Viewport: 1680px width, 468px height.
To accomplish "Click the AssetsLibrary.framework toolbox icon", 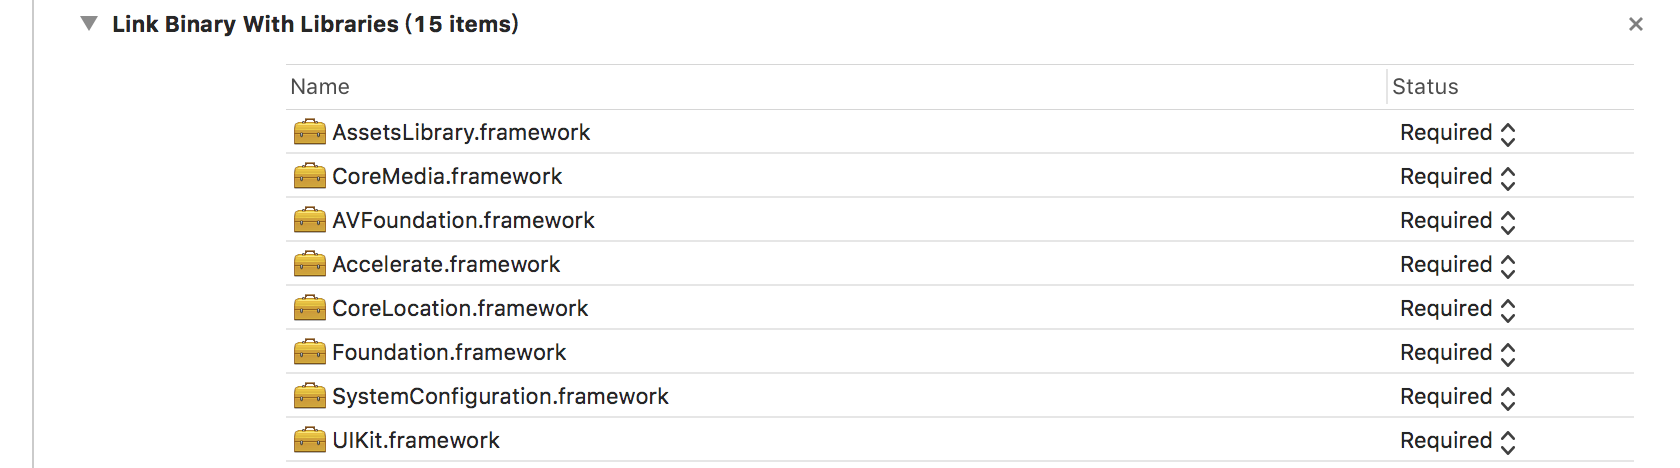I will click(x=310, y=132).
